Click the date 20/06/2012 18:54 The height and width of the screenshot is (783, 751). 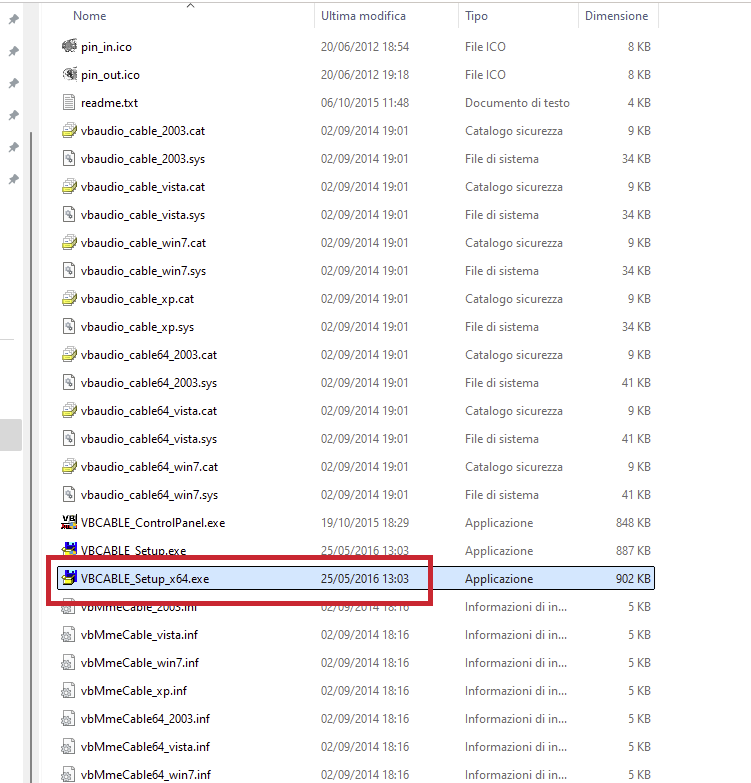click(x=365, y=46)
